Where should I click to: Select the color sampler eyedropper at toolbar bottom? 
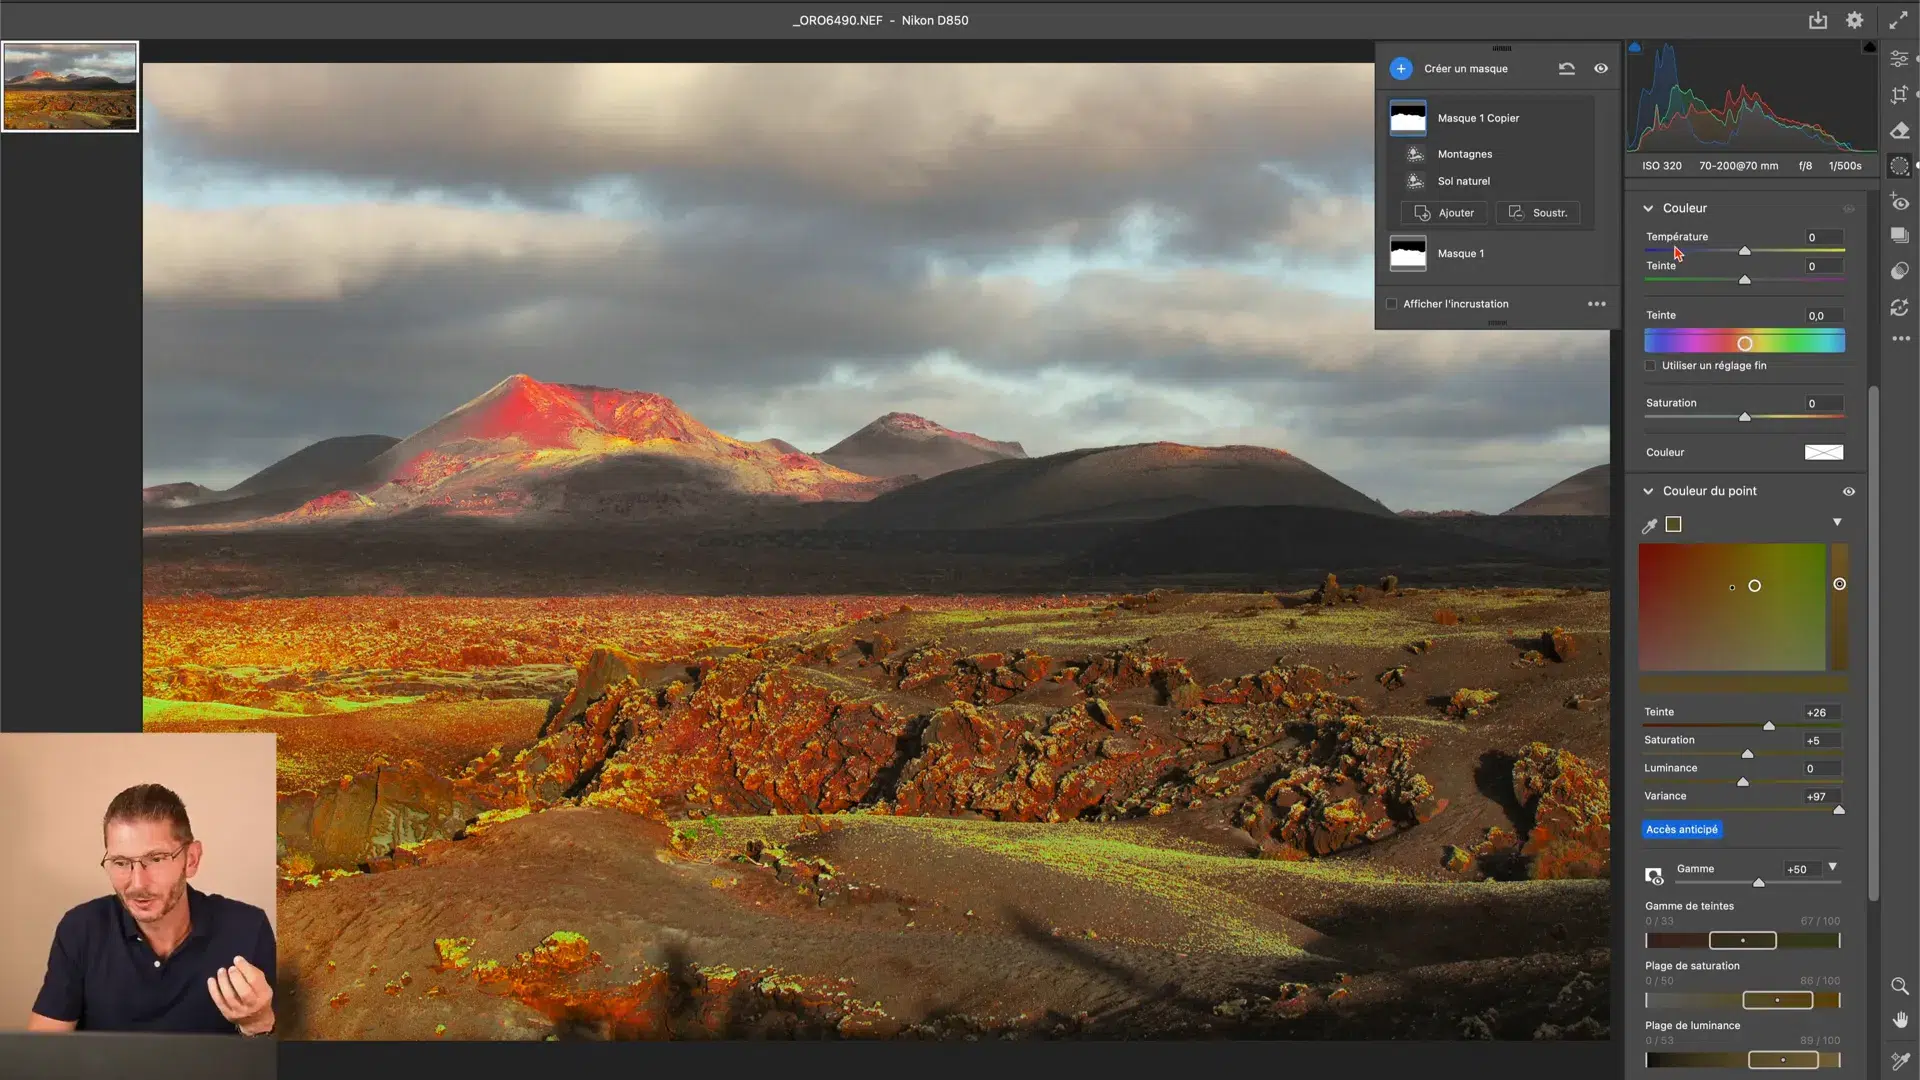coord(1899,1060)
